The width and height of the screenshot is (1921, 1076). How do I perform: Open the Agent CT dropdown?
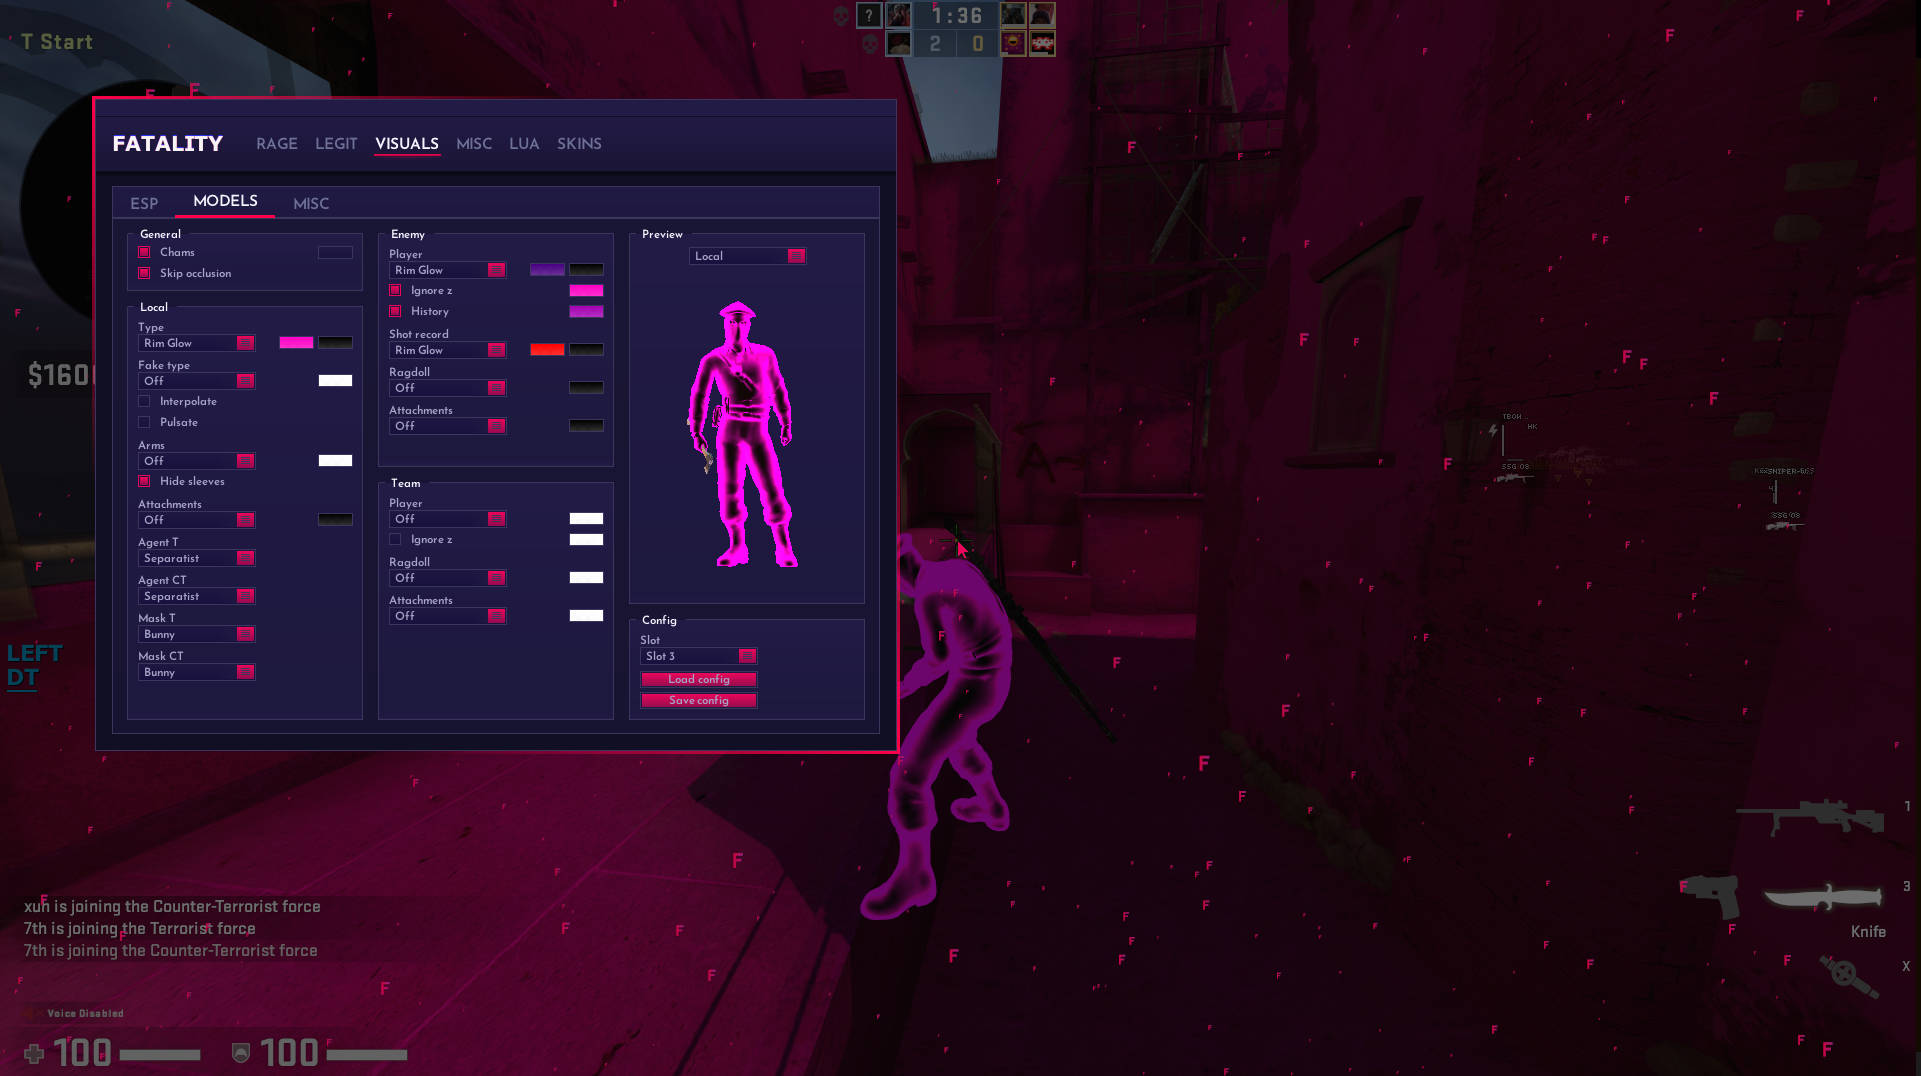197,596
